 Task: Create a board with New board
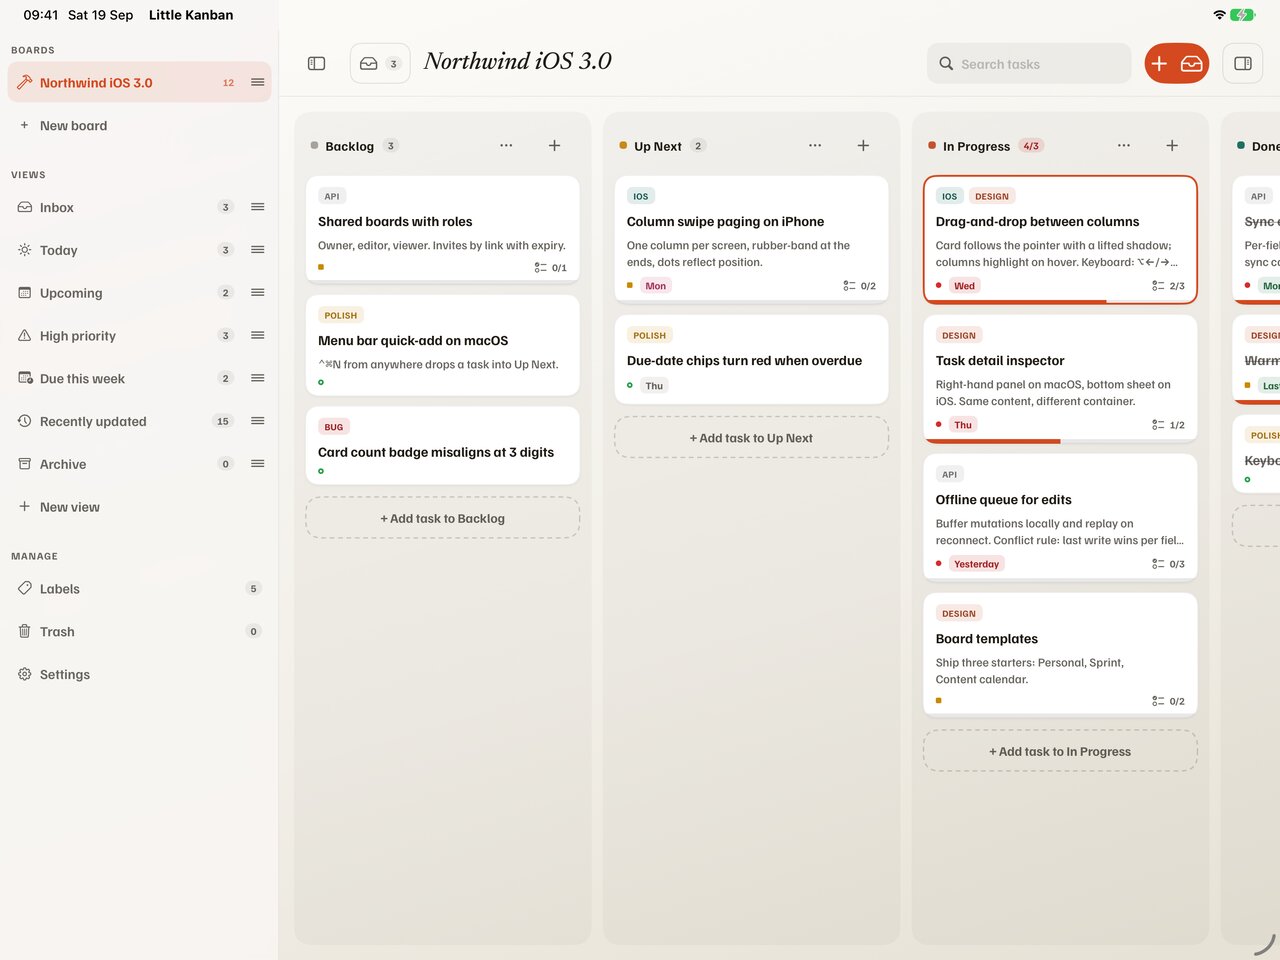click(139, 125)
